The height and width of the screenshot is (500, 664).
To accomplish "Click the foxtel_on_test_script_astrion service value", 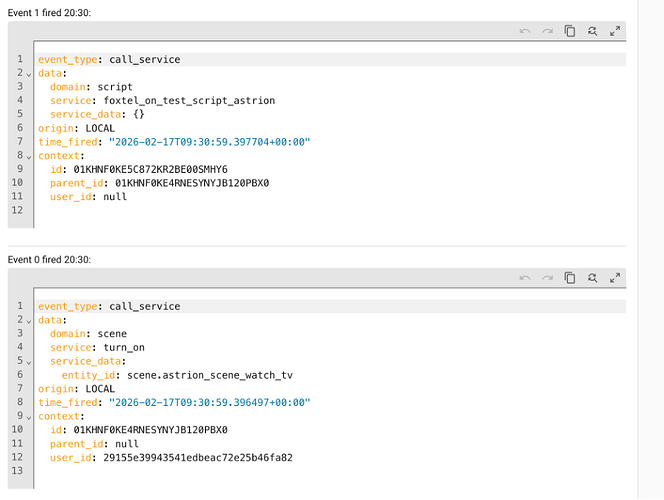I will click(189, 101).
